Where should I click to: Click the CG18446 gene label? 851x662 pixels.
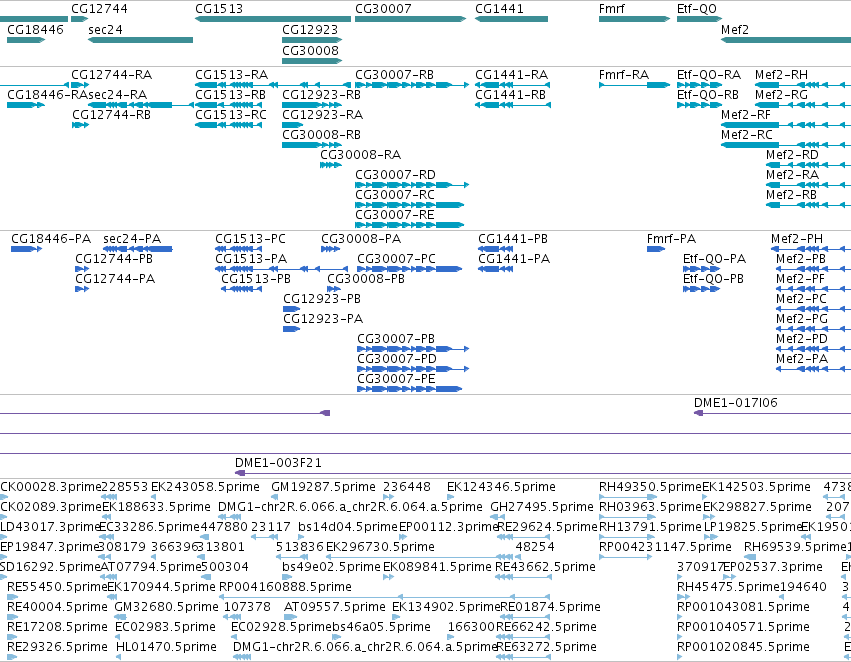(35, 29)
